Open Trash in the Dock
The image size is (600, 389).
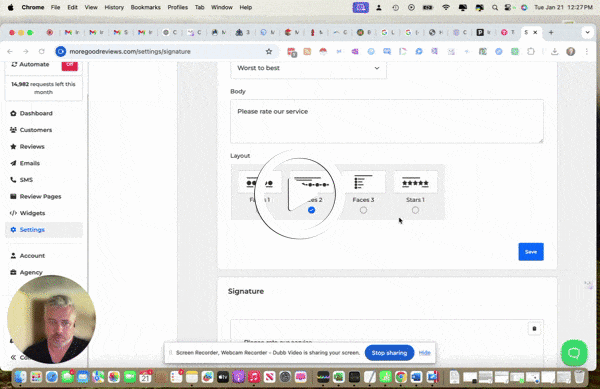click(x=580, y=377)
